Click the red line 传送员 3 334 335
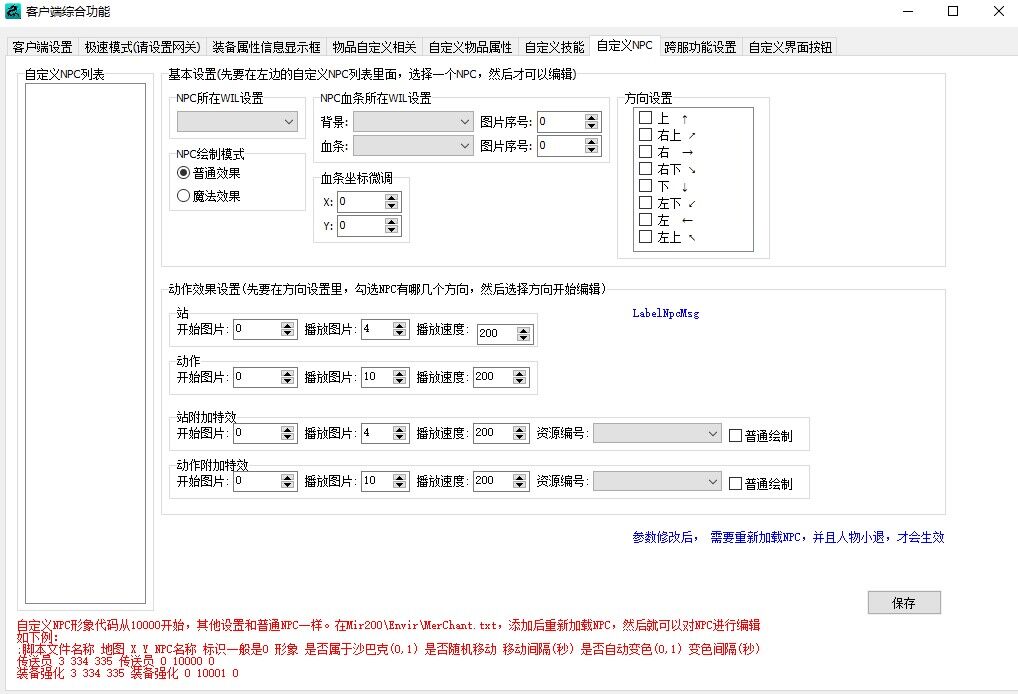 click(116, 661)
